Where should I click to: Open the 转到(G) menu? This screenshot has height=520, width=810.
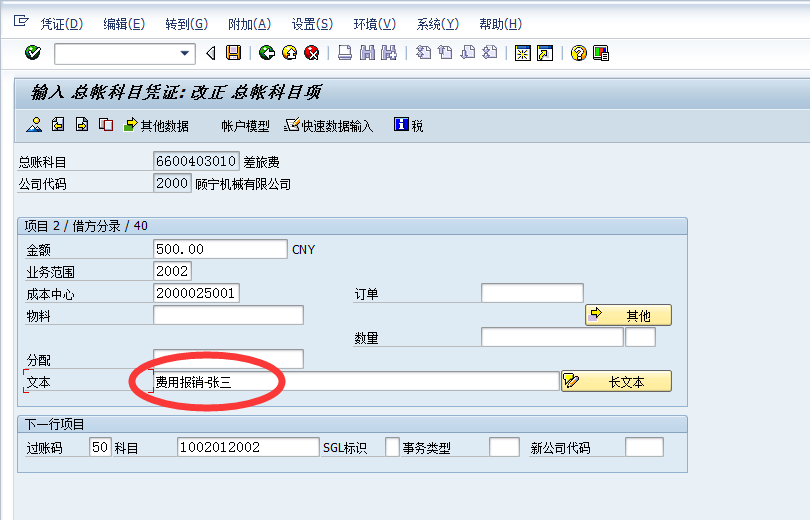[x=186, y=24]
